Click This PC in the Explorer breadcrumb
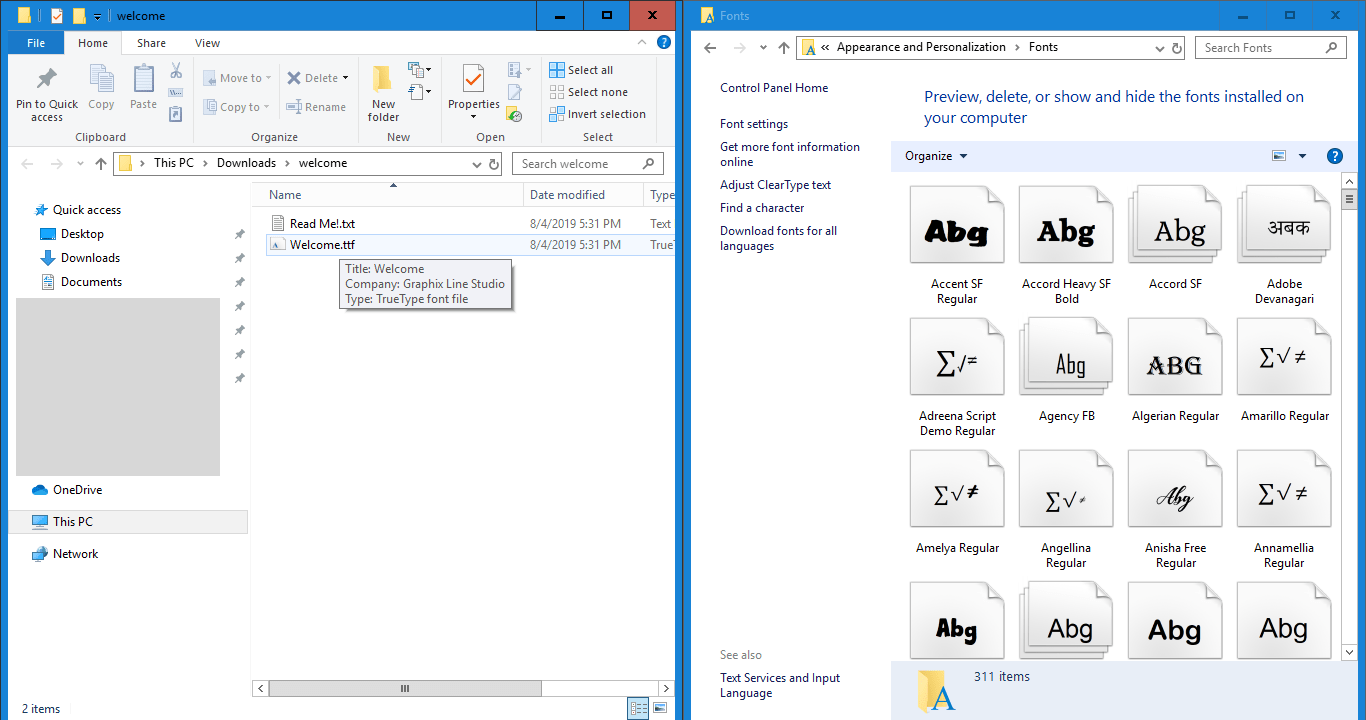This screenshot has width=1366, height=720. click(x=174, y=163)
